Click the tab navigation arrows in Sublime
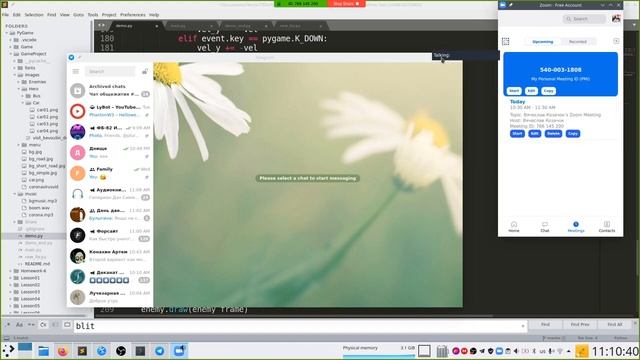 (101, 25)
